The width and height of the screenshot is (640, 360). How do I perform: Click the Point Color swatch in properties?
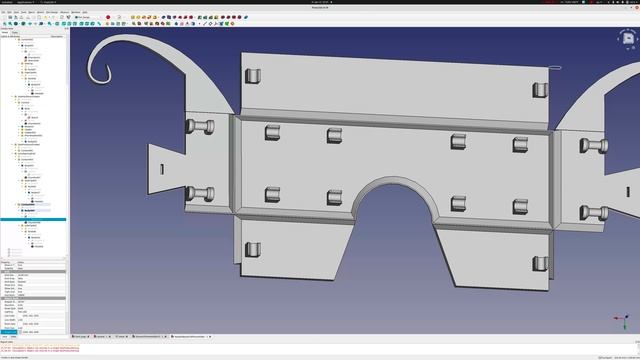tap(20, 324)
